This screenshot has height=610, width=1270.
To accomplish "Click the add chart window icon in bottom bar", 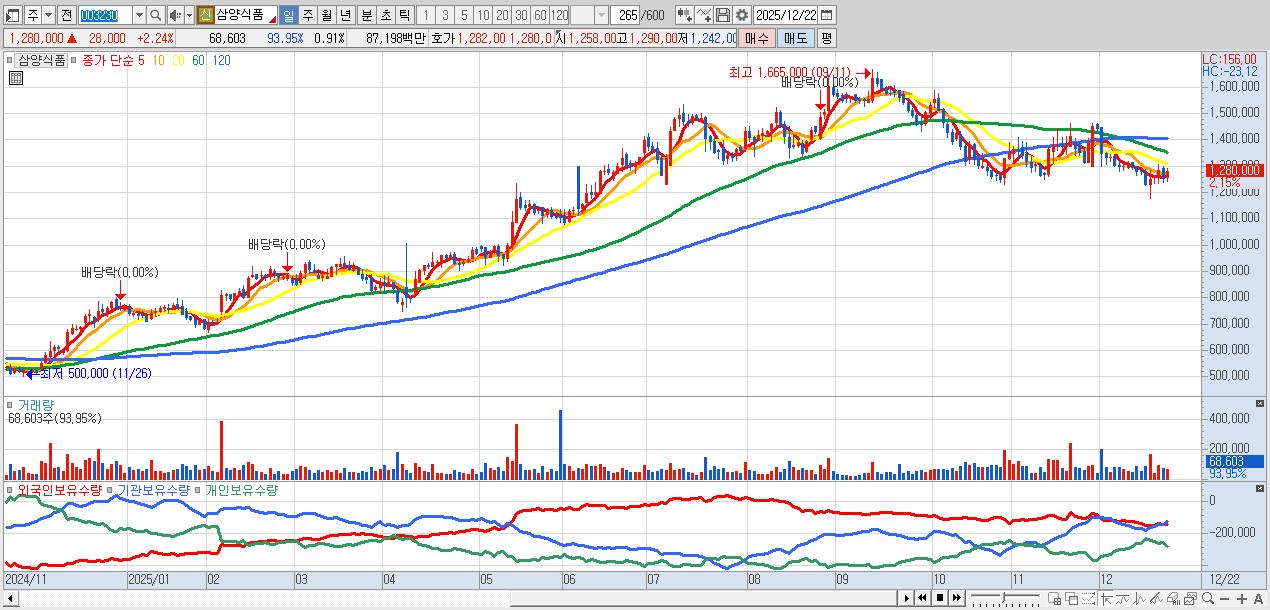I will [1054, 598].
